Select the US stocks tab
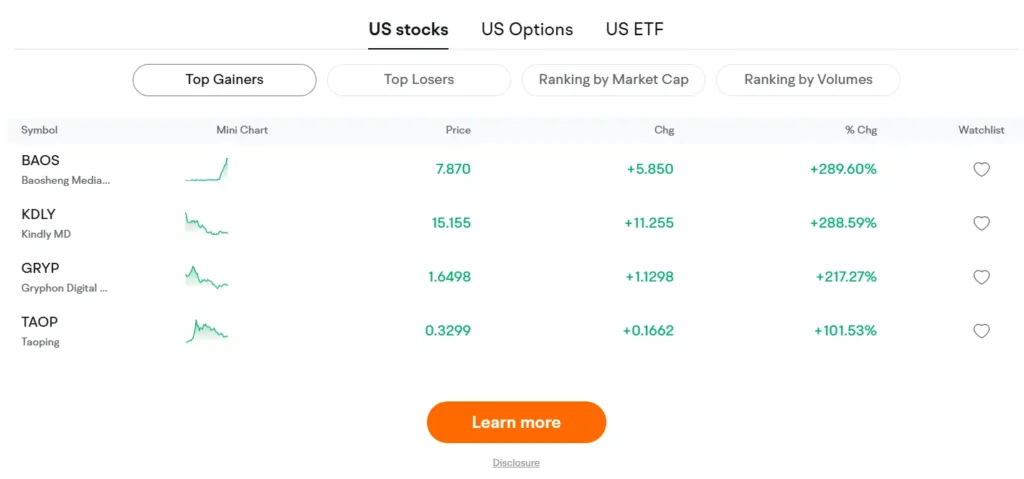The width and height of the screenshot is (1024, 479). 408,29
